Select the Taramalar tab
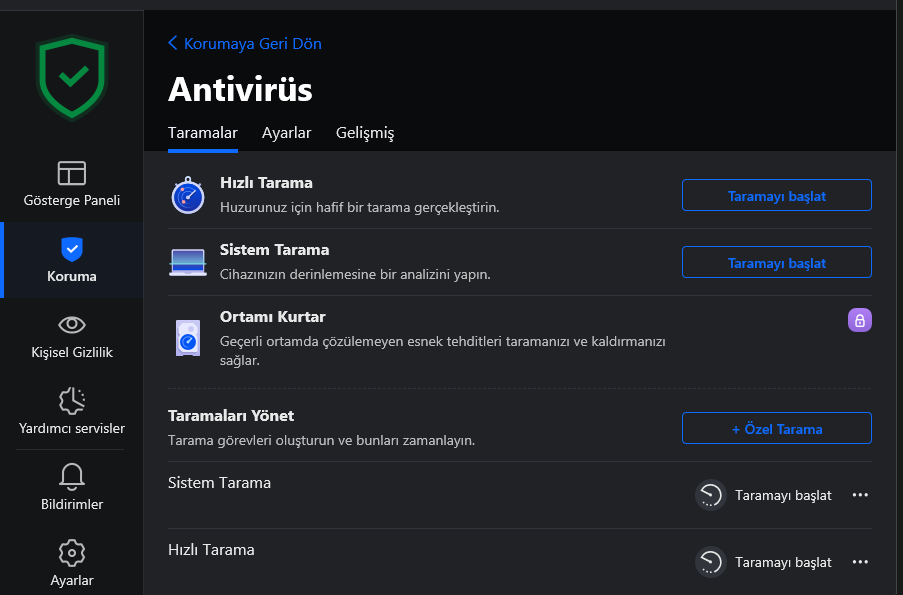This screenshot has height=595, width=903. pos(203,132)
